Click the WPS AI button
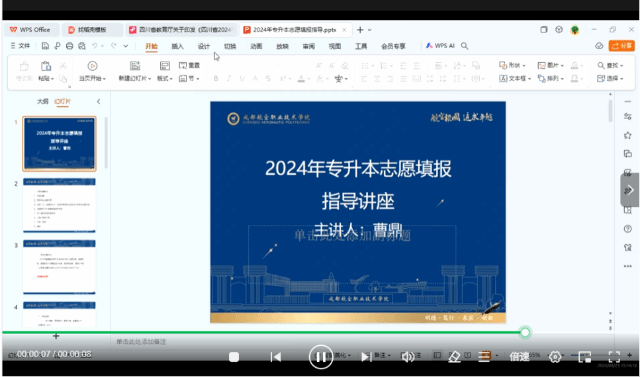The image size is (640, 377). 440,46
